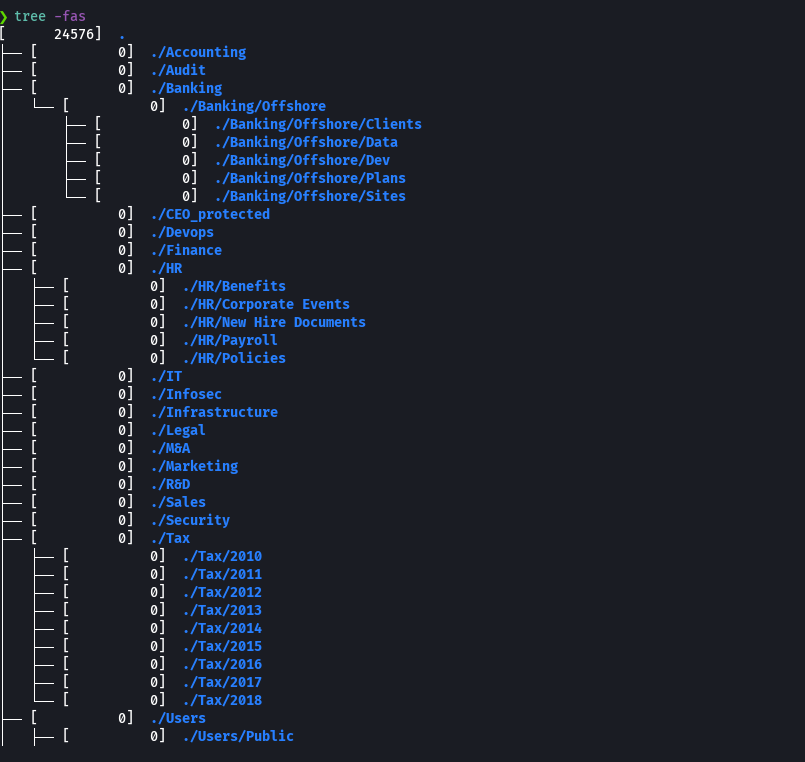Click the ./Banking directory path

(186, 88)
